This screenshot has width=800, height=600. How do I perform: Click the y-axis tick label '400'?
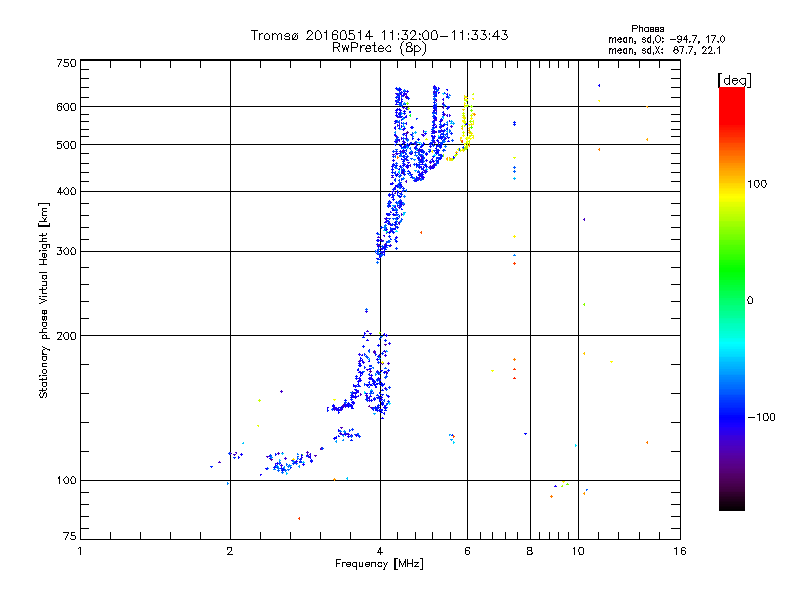pyautogui.click(x=66, y=192)
